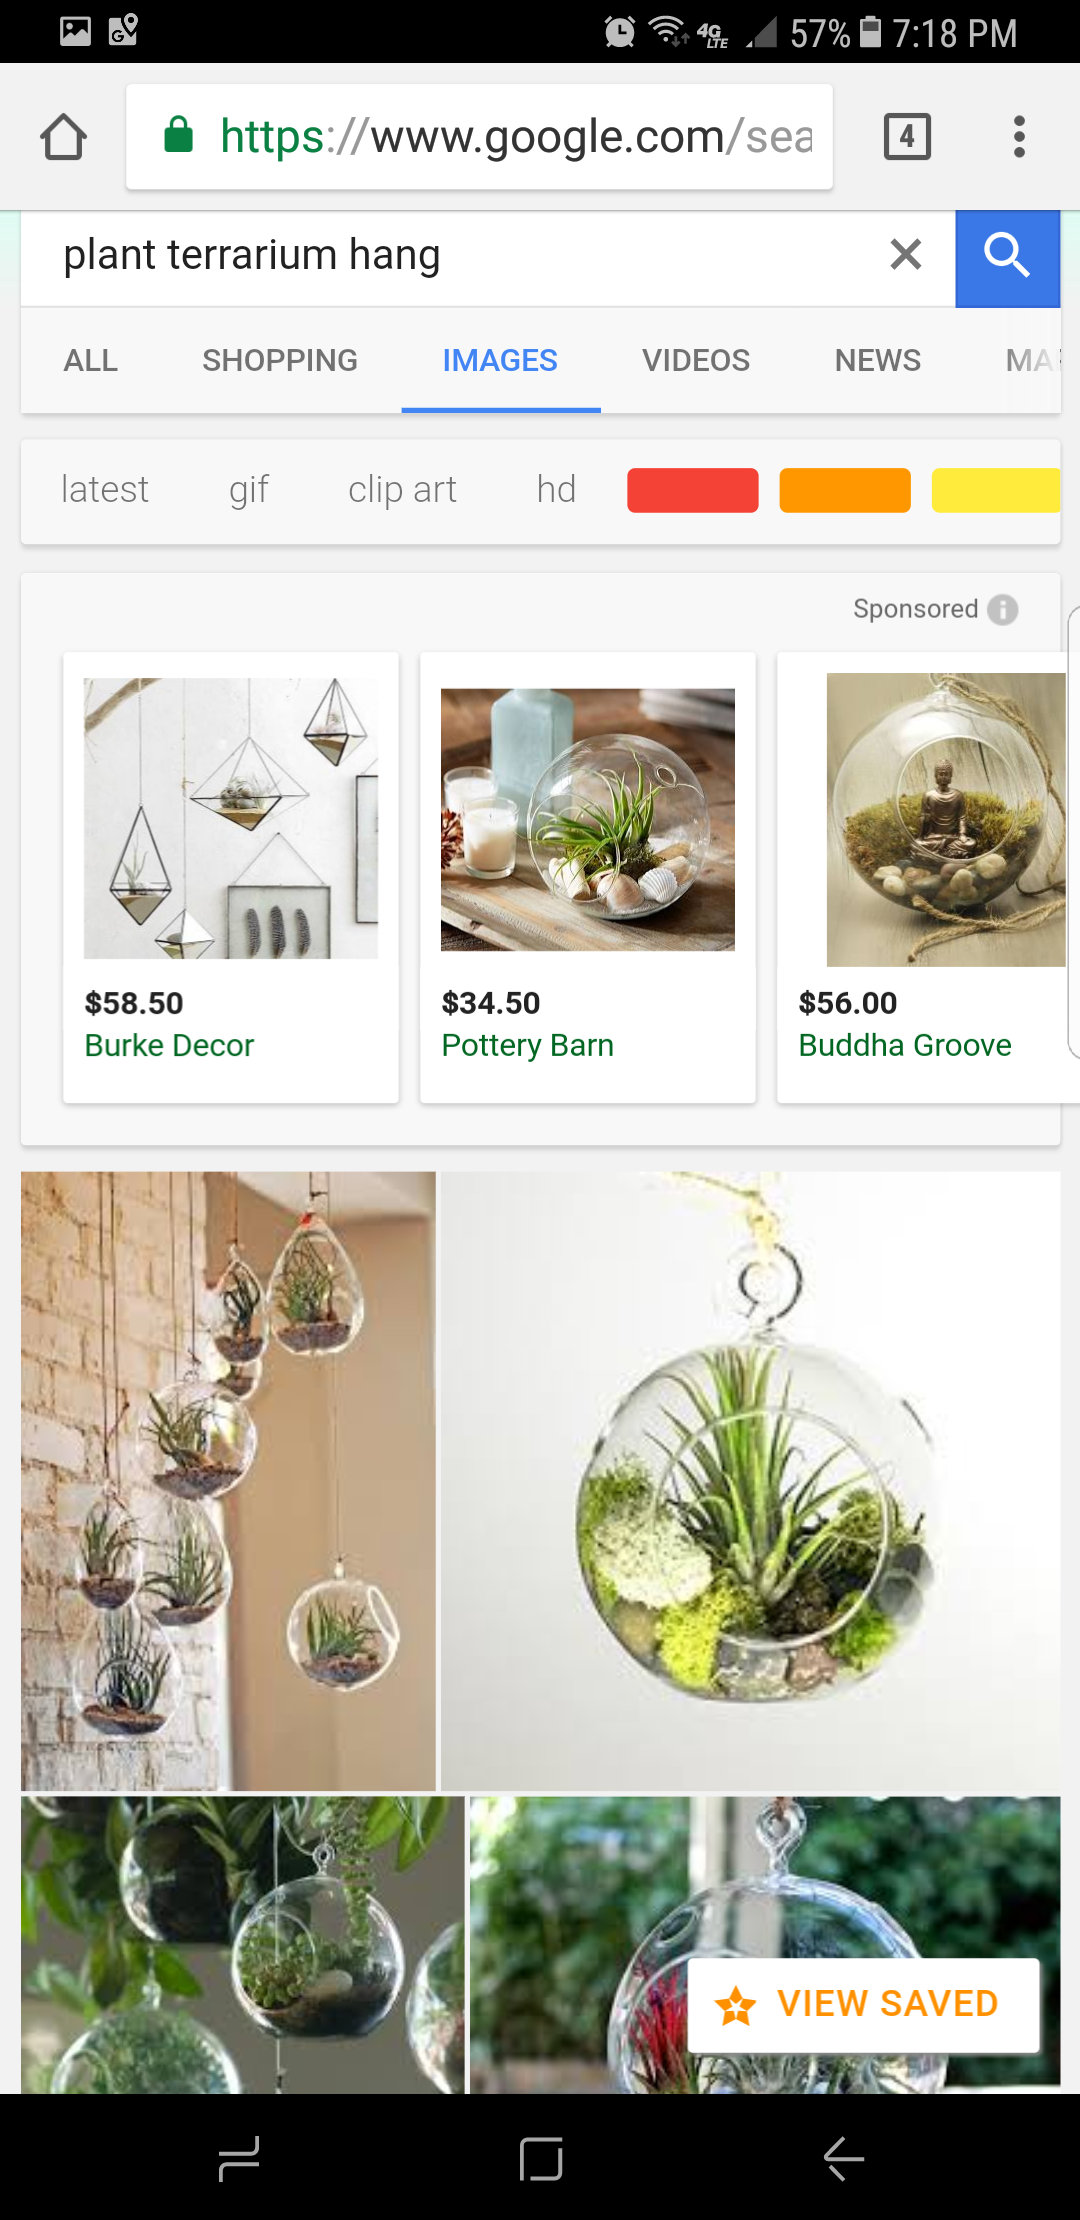This screenshot has width=1080, height=2220.
Task: Open the Burke Decor $58.50 product image
Action: (x=231, y=818)
